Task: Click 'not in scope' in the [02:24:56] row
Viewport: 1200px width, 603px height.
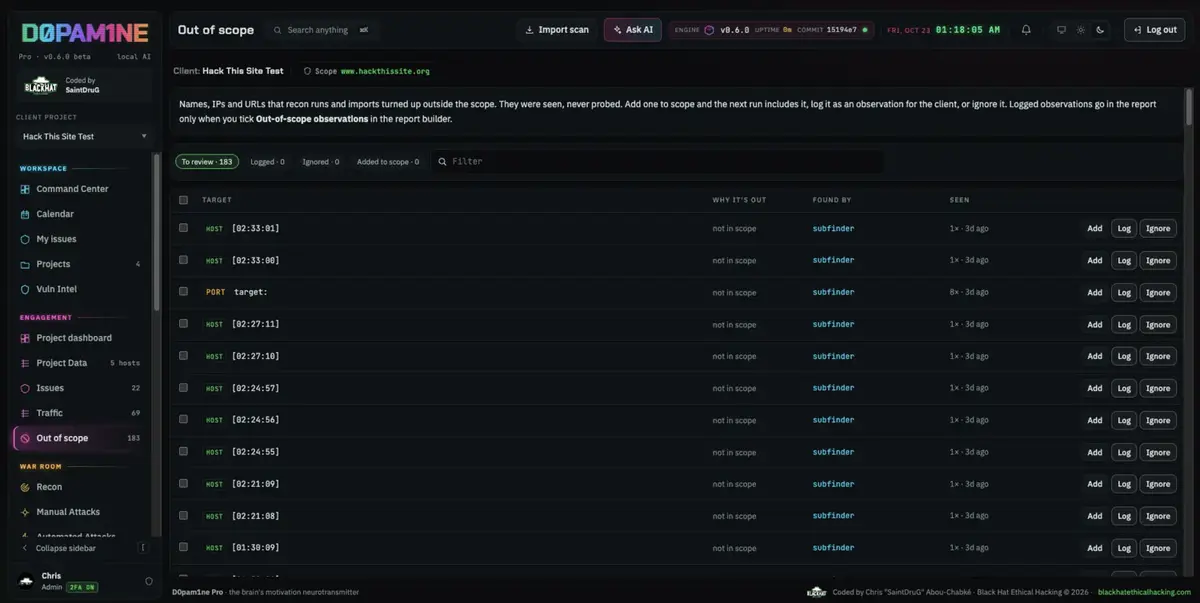Action: point(734,420)
